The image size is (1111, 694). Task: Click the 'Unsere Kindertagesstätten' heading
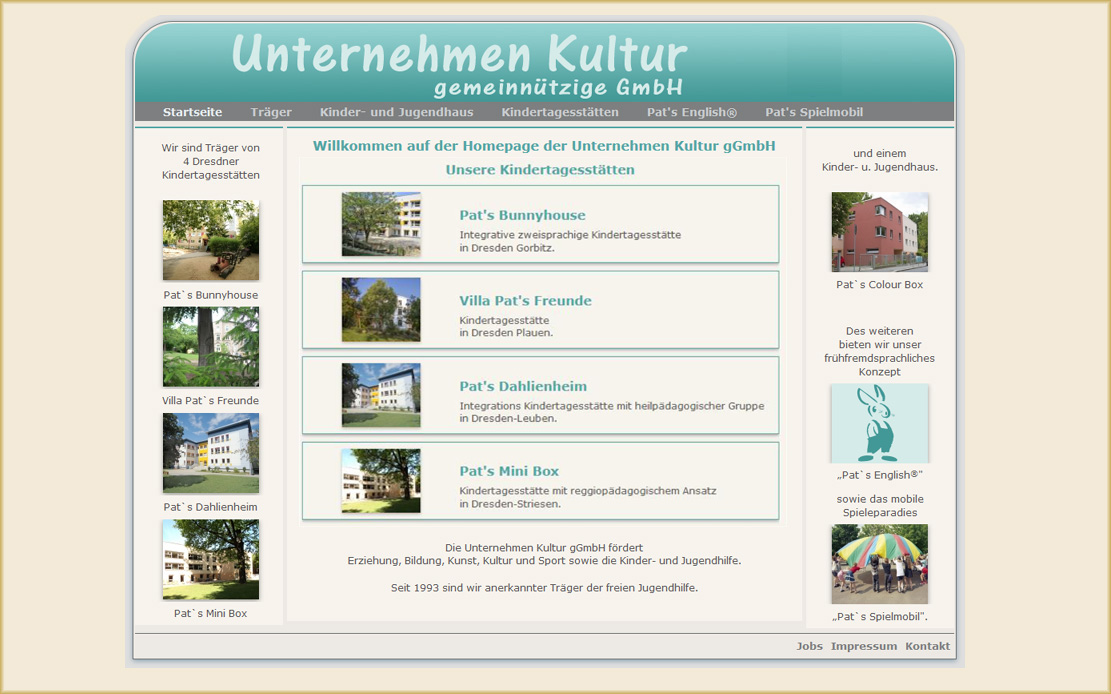point(540,169)
